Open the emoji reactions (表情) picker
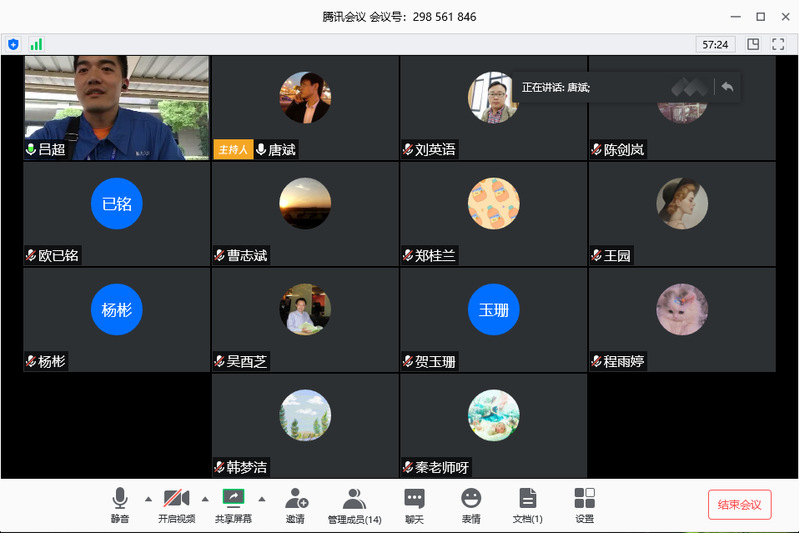The image size is (799, 533). coord(471,498)
